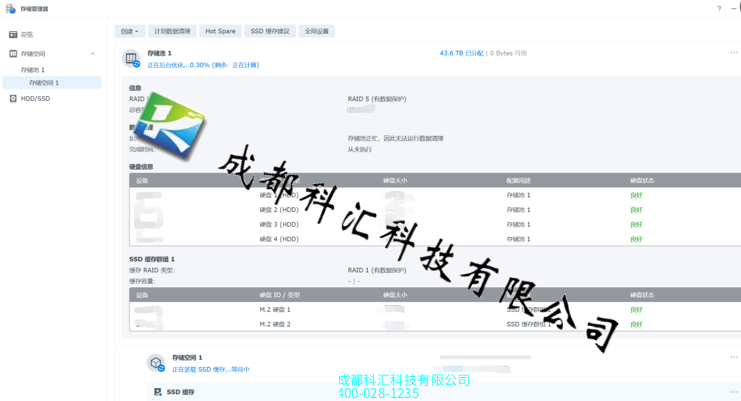Click the SSD 缓存 icon at the bottom
The height and width of the screenshot is (401, 741).
point(158,392)
